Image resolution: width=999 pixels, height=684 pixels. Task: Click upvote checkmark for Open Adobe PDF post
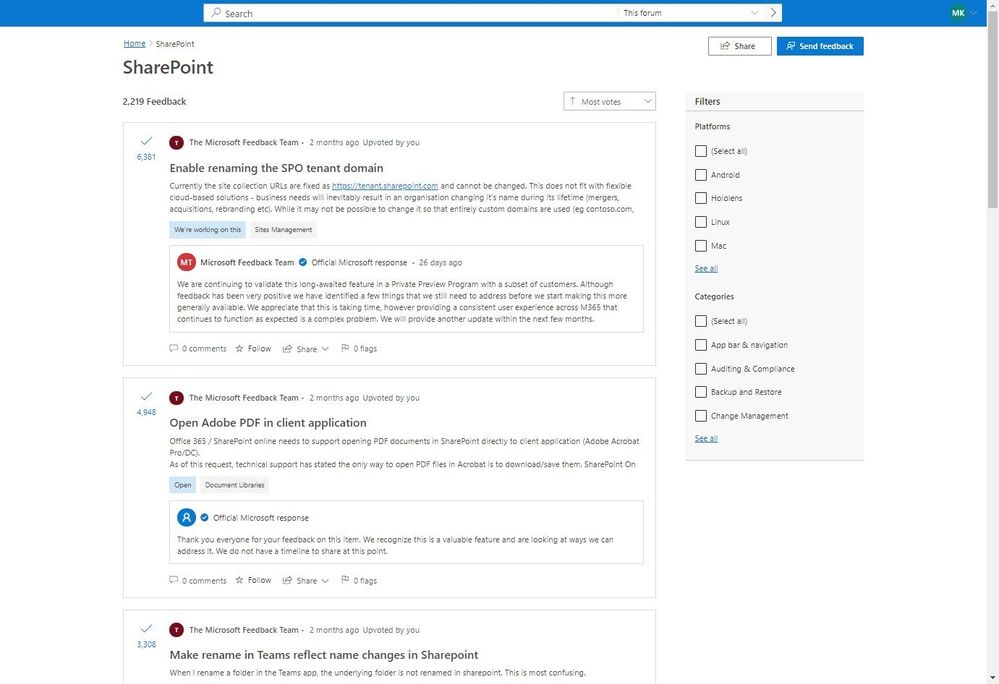coord(146,396)
